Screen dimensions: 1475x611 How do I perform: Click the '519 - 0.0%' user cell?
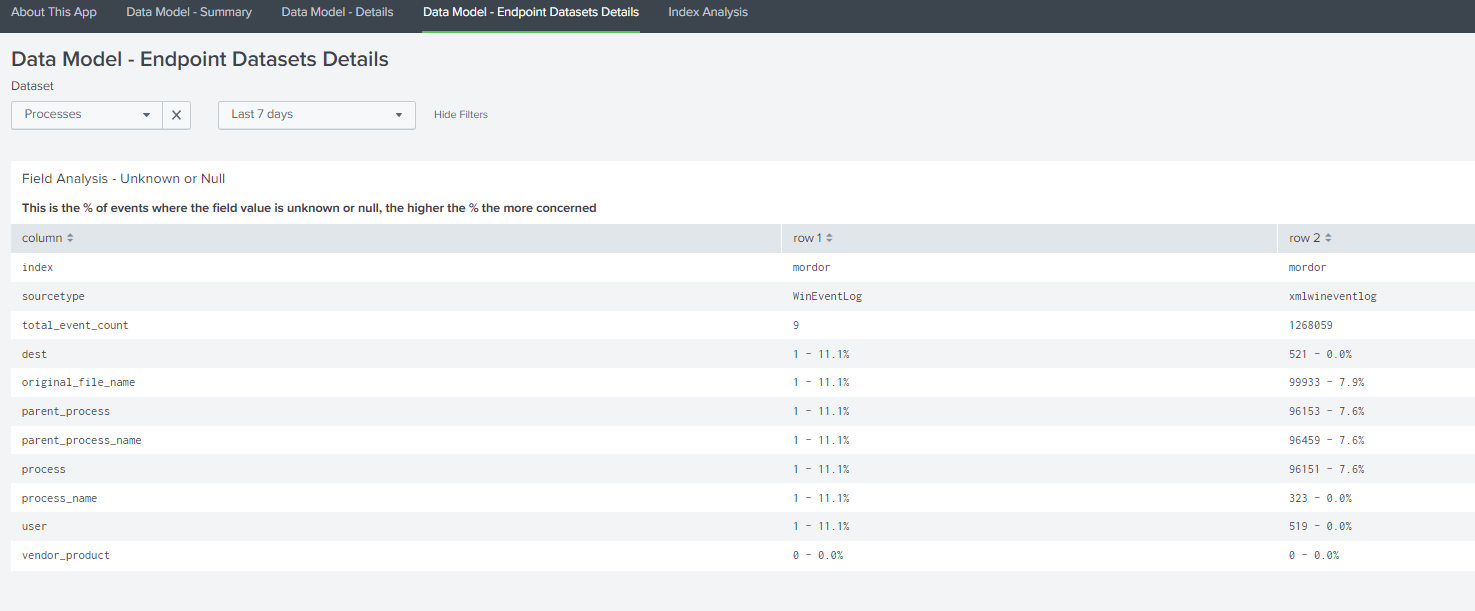click(1321, 527)
